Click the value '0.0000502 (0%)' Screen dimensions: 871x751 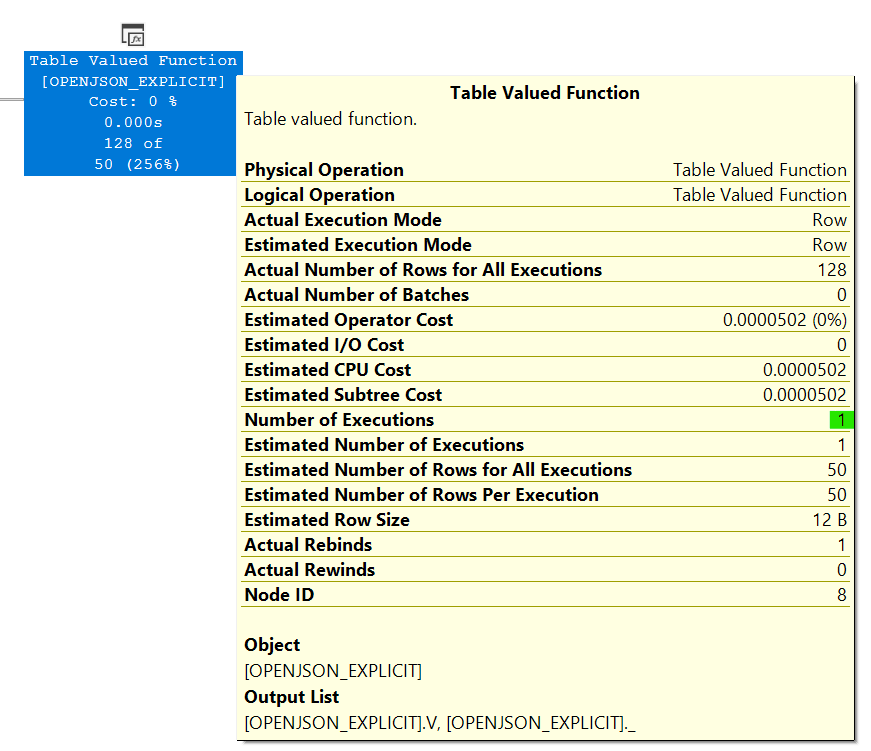pyautogui.click(x=784, y=320)
